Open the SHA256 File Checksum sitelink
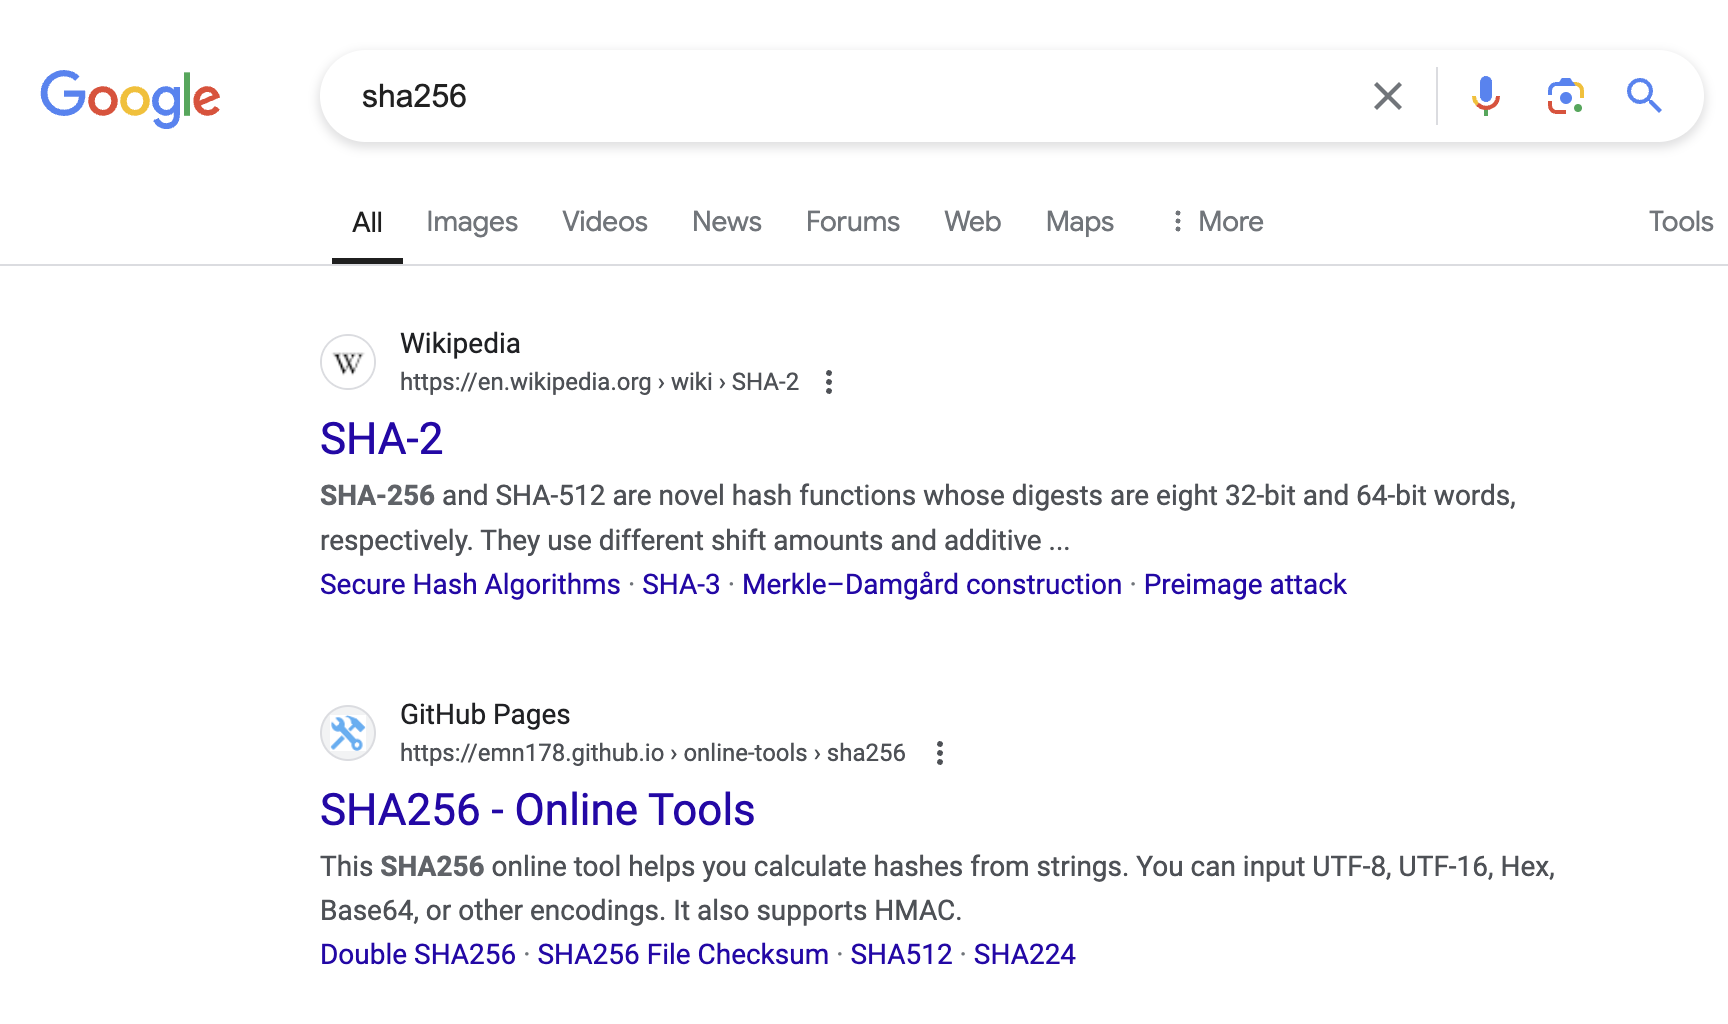 coord(683,954)
